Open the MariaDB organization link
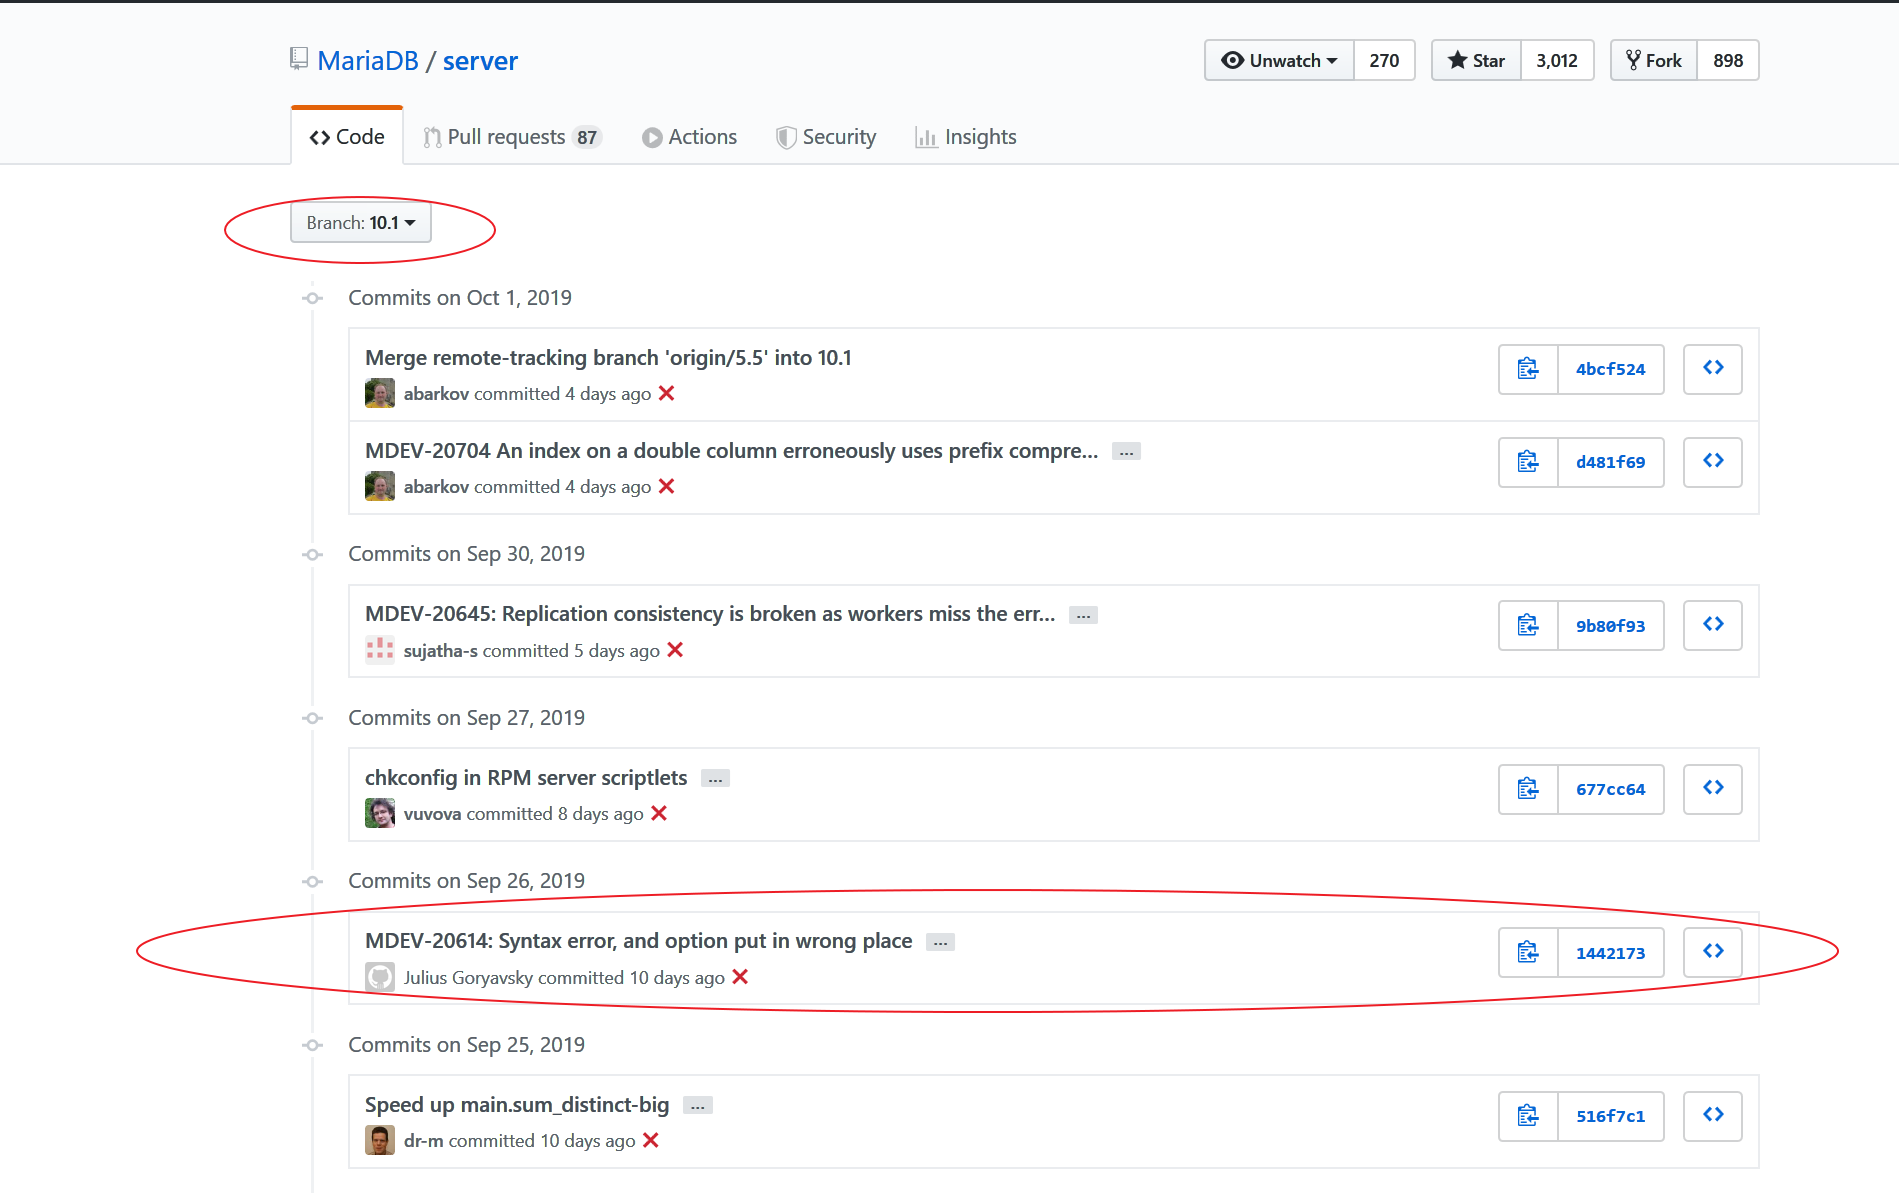The height and width of the screenshot is (1193, 1899). (x=368, y=61)
